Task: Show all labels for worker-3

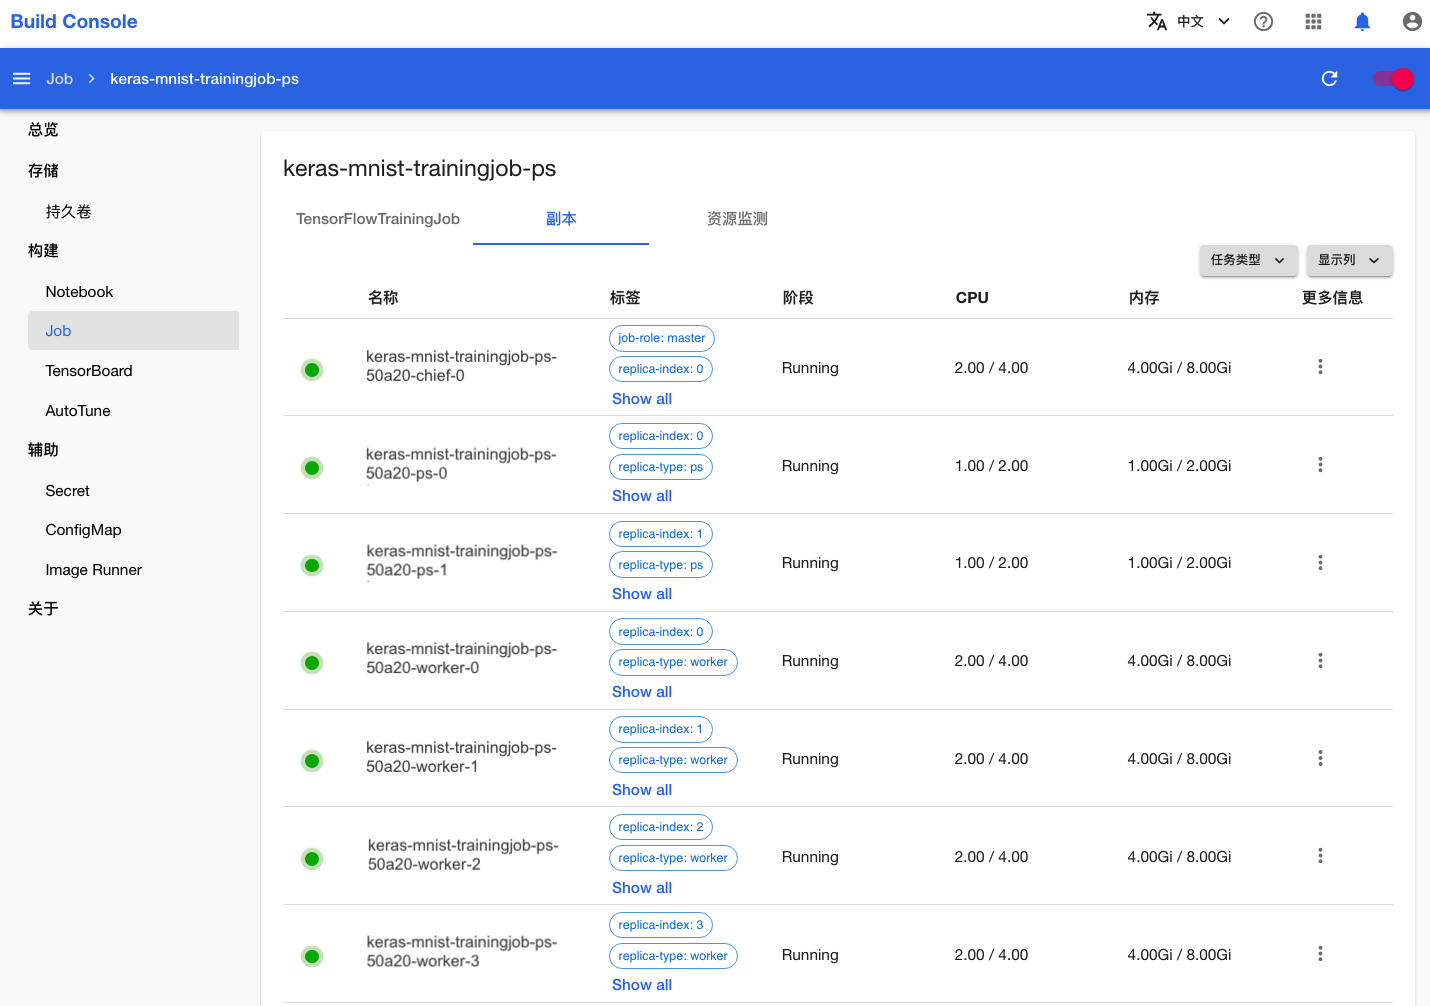Action: pos(642,985)
